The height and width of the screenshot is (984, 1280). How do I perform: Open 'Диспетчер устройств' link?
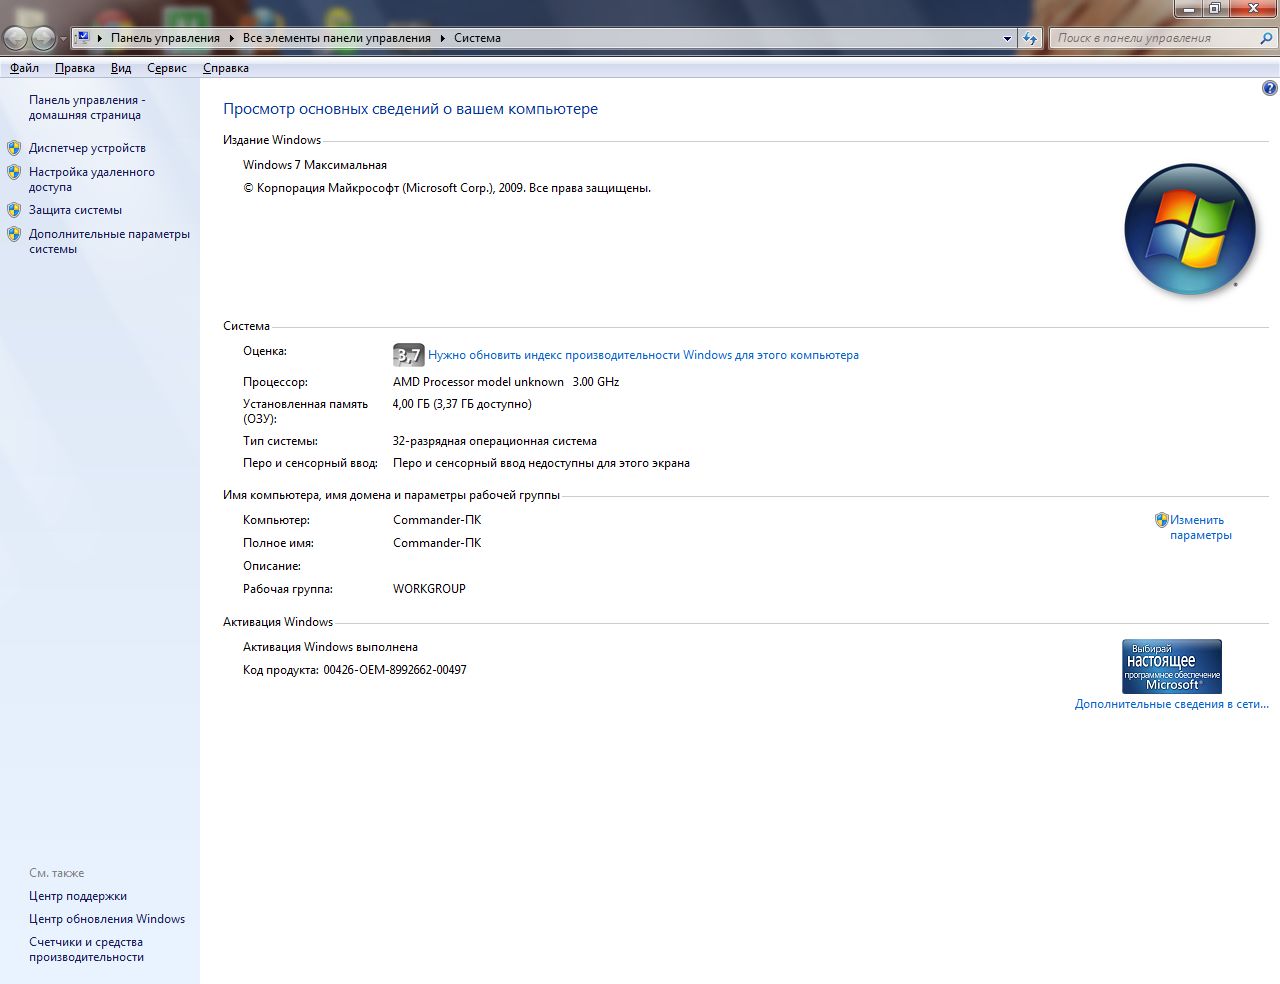pyautogui.click(x=87, y=148)
